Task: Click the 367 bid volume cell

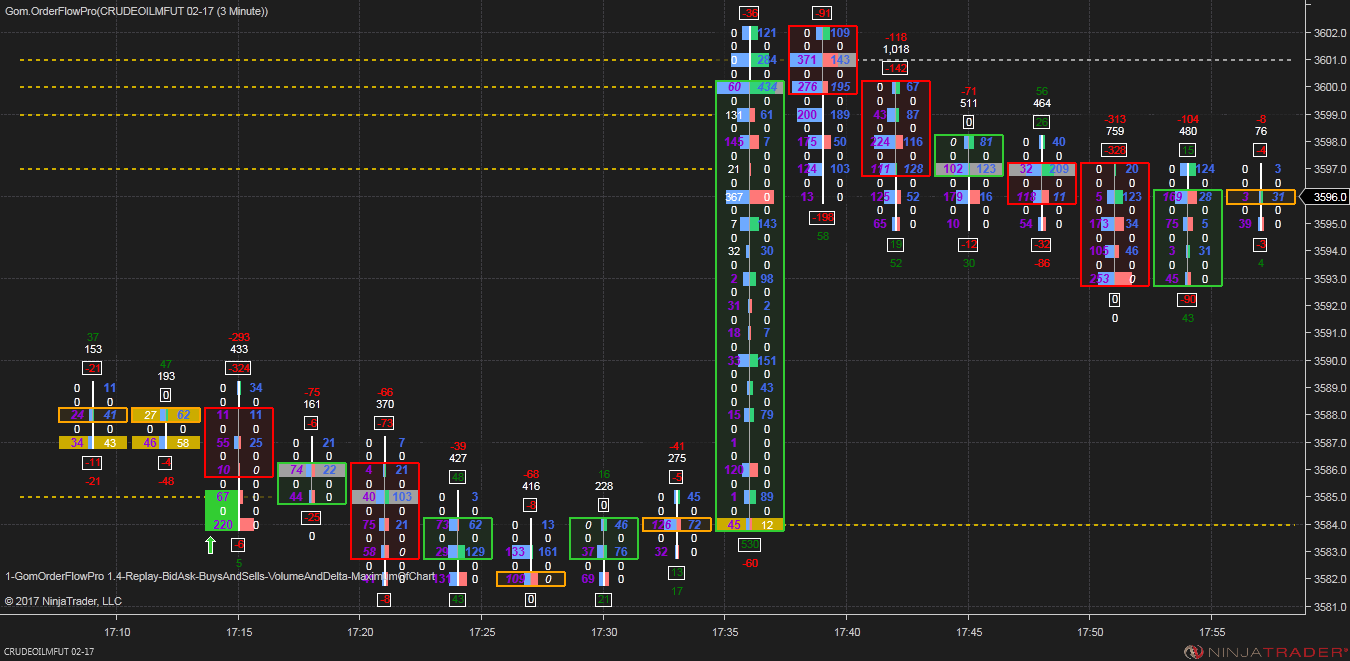Action: [735, 197]
